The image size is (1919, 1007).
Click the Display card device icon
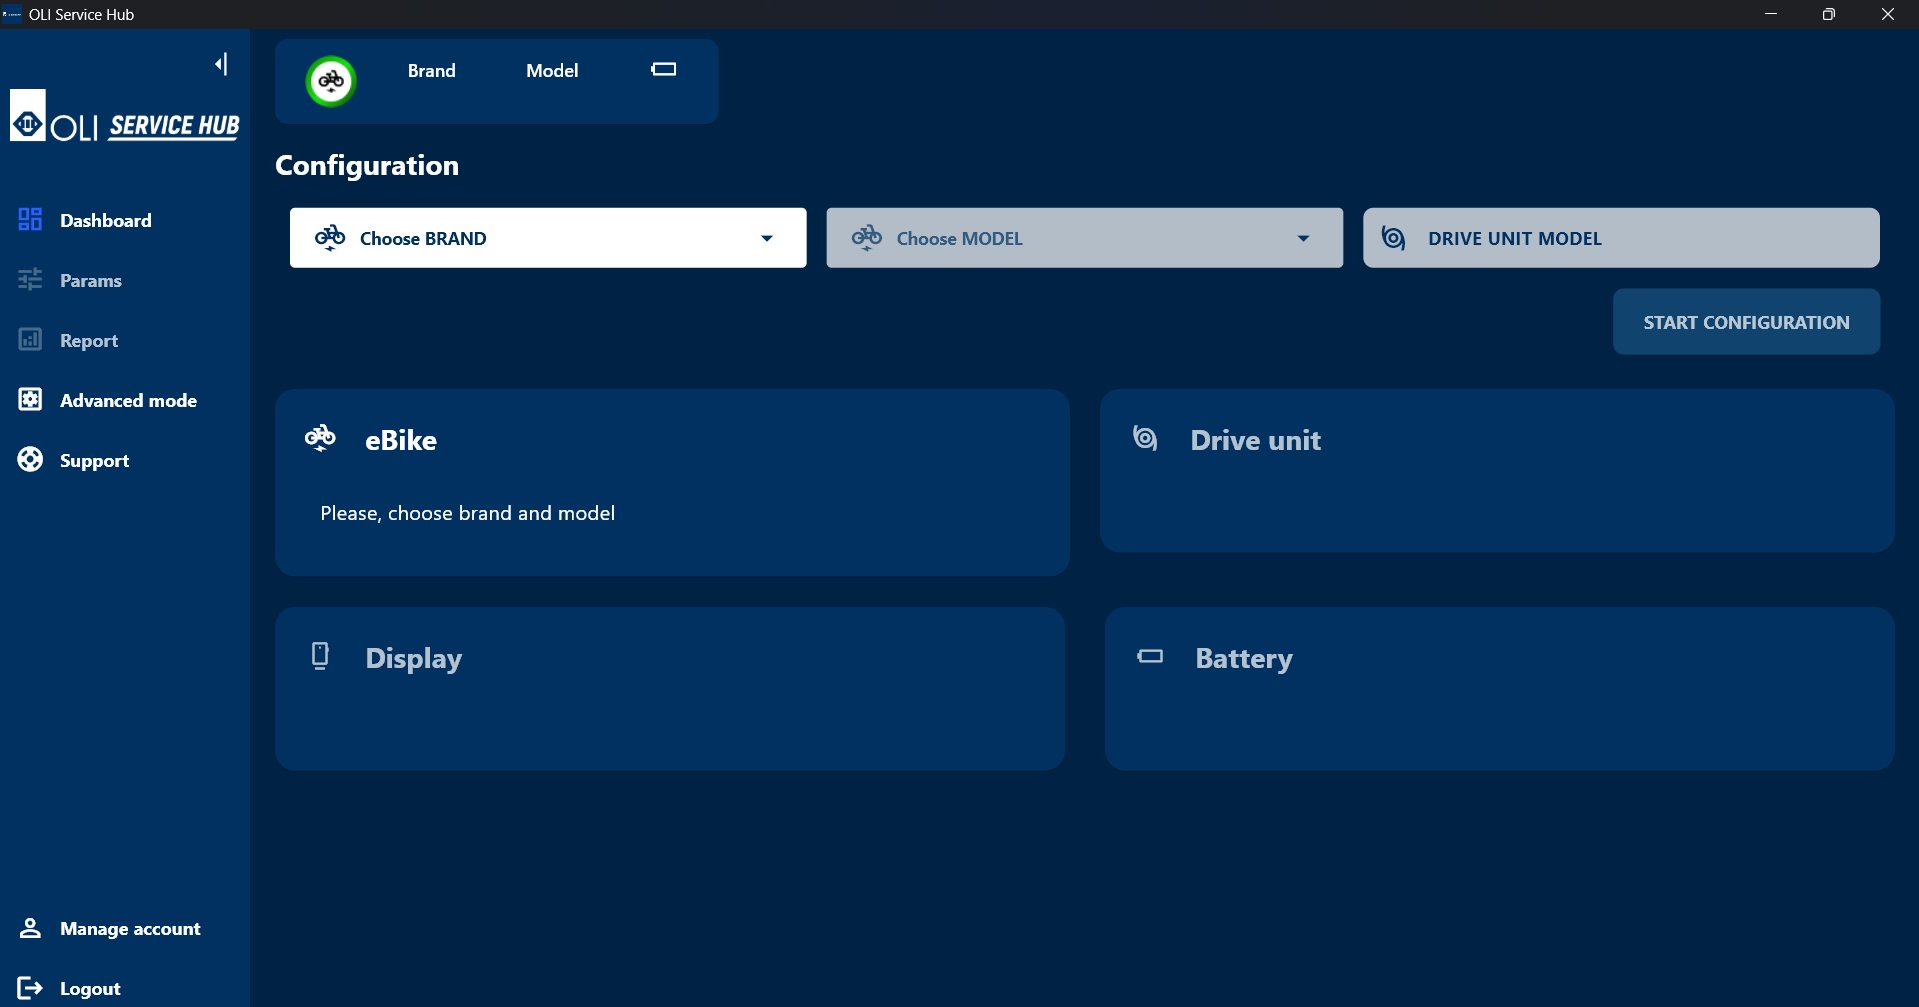point(320,656)
